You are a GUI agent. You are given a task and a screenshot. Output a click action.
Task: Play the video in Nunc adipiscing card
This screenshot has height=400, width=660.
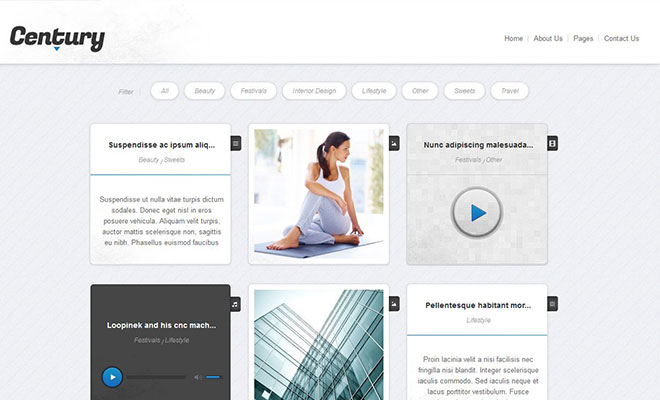[477, 213]
